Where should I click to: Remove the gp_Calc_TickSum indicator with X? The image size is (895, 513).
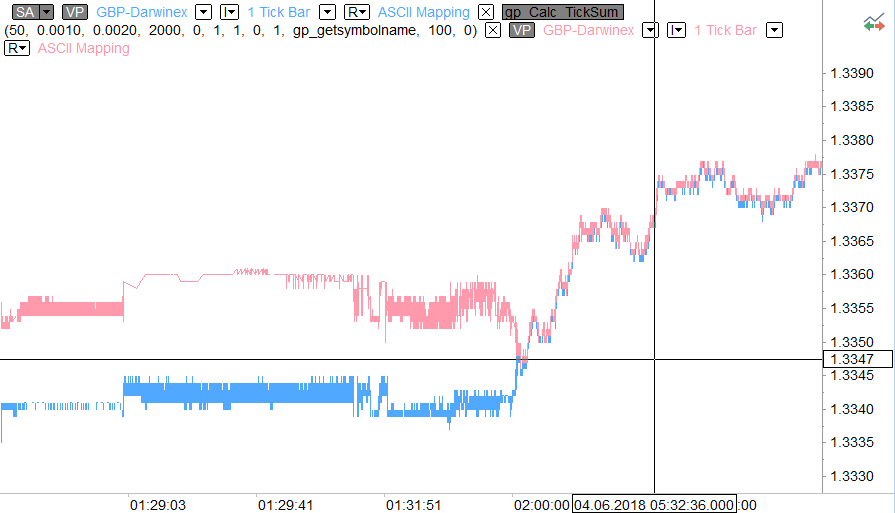(x=493, y=30)
